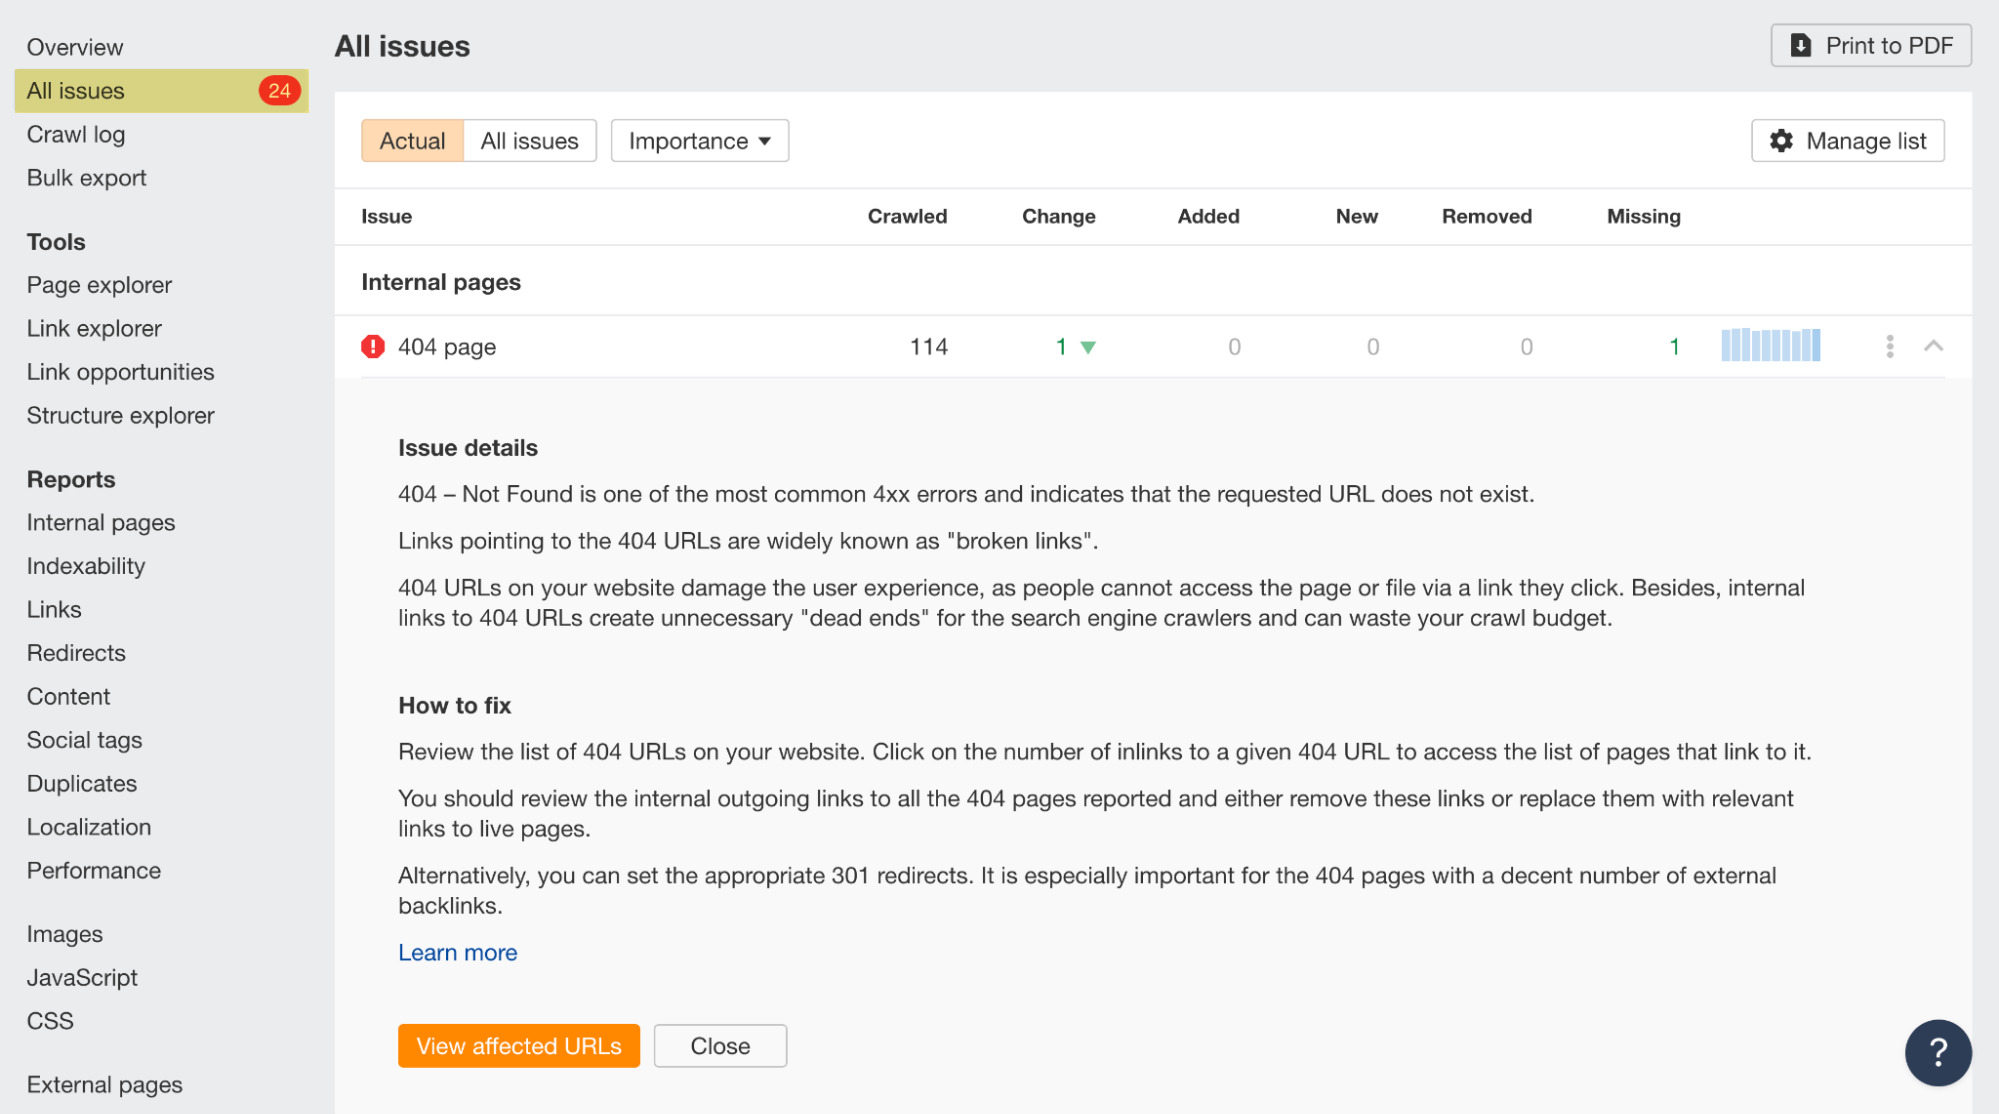The image size is (1999, 1114).
Task: Collapse the 404 page details with the chevron
Action: (x=1936, y=346)
